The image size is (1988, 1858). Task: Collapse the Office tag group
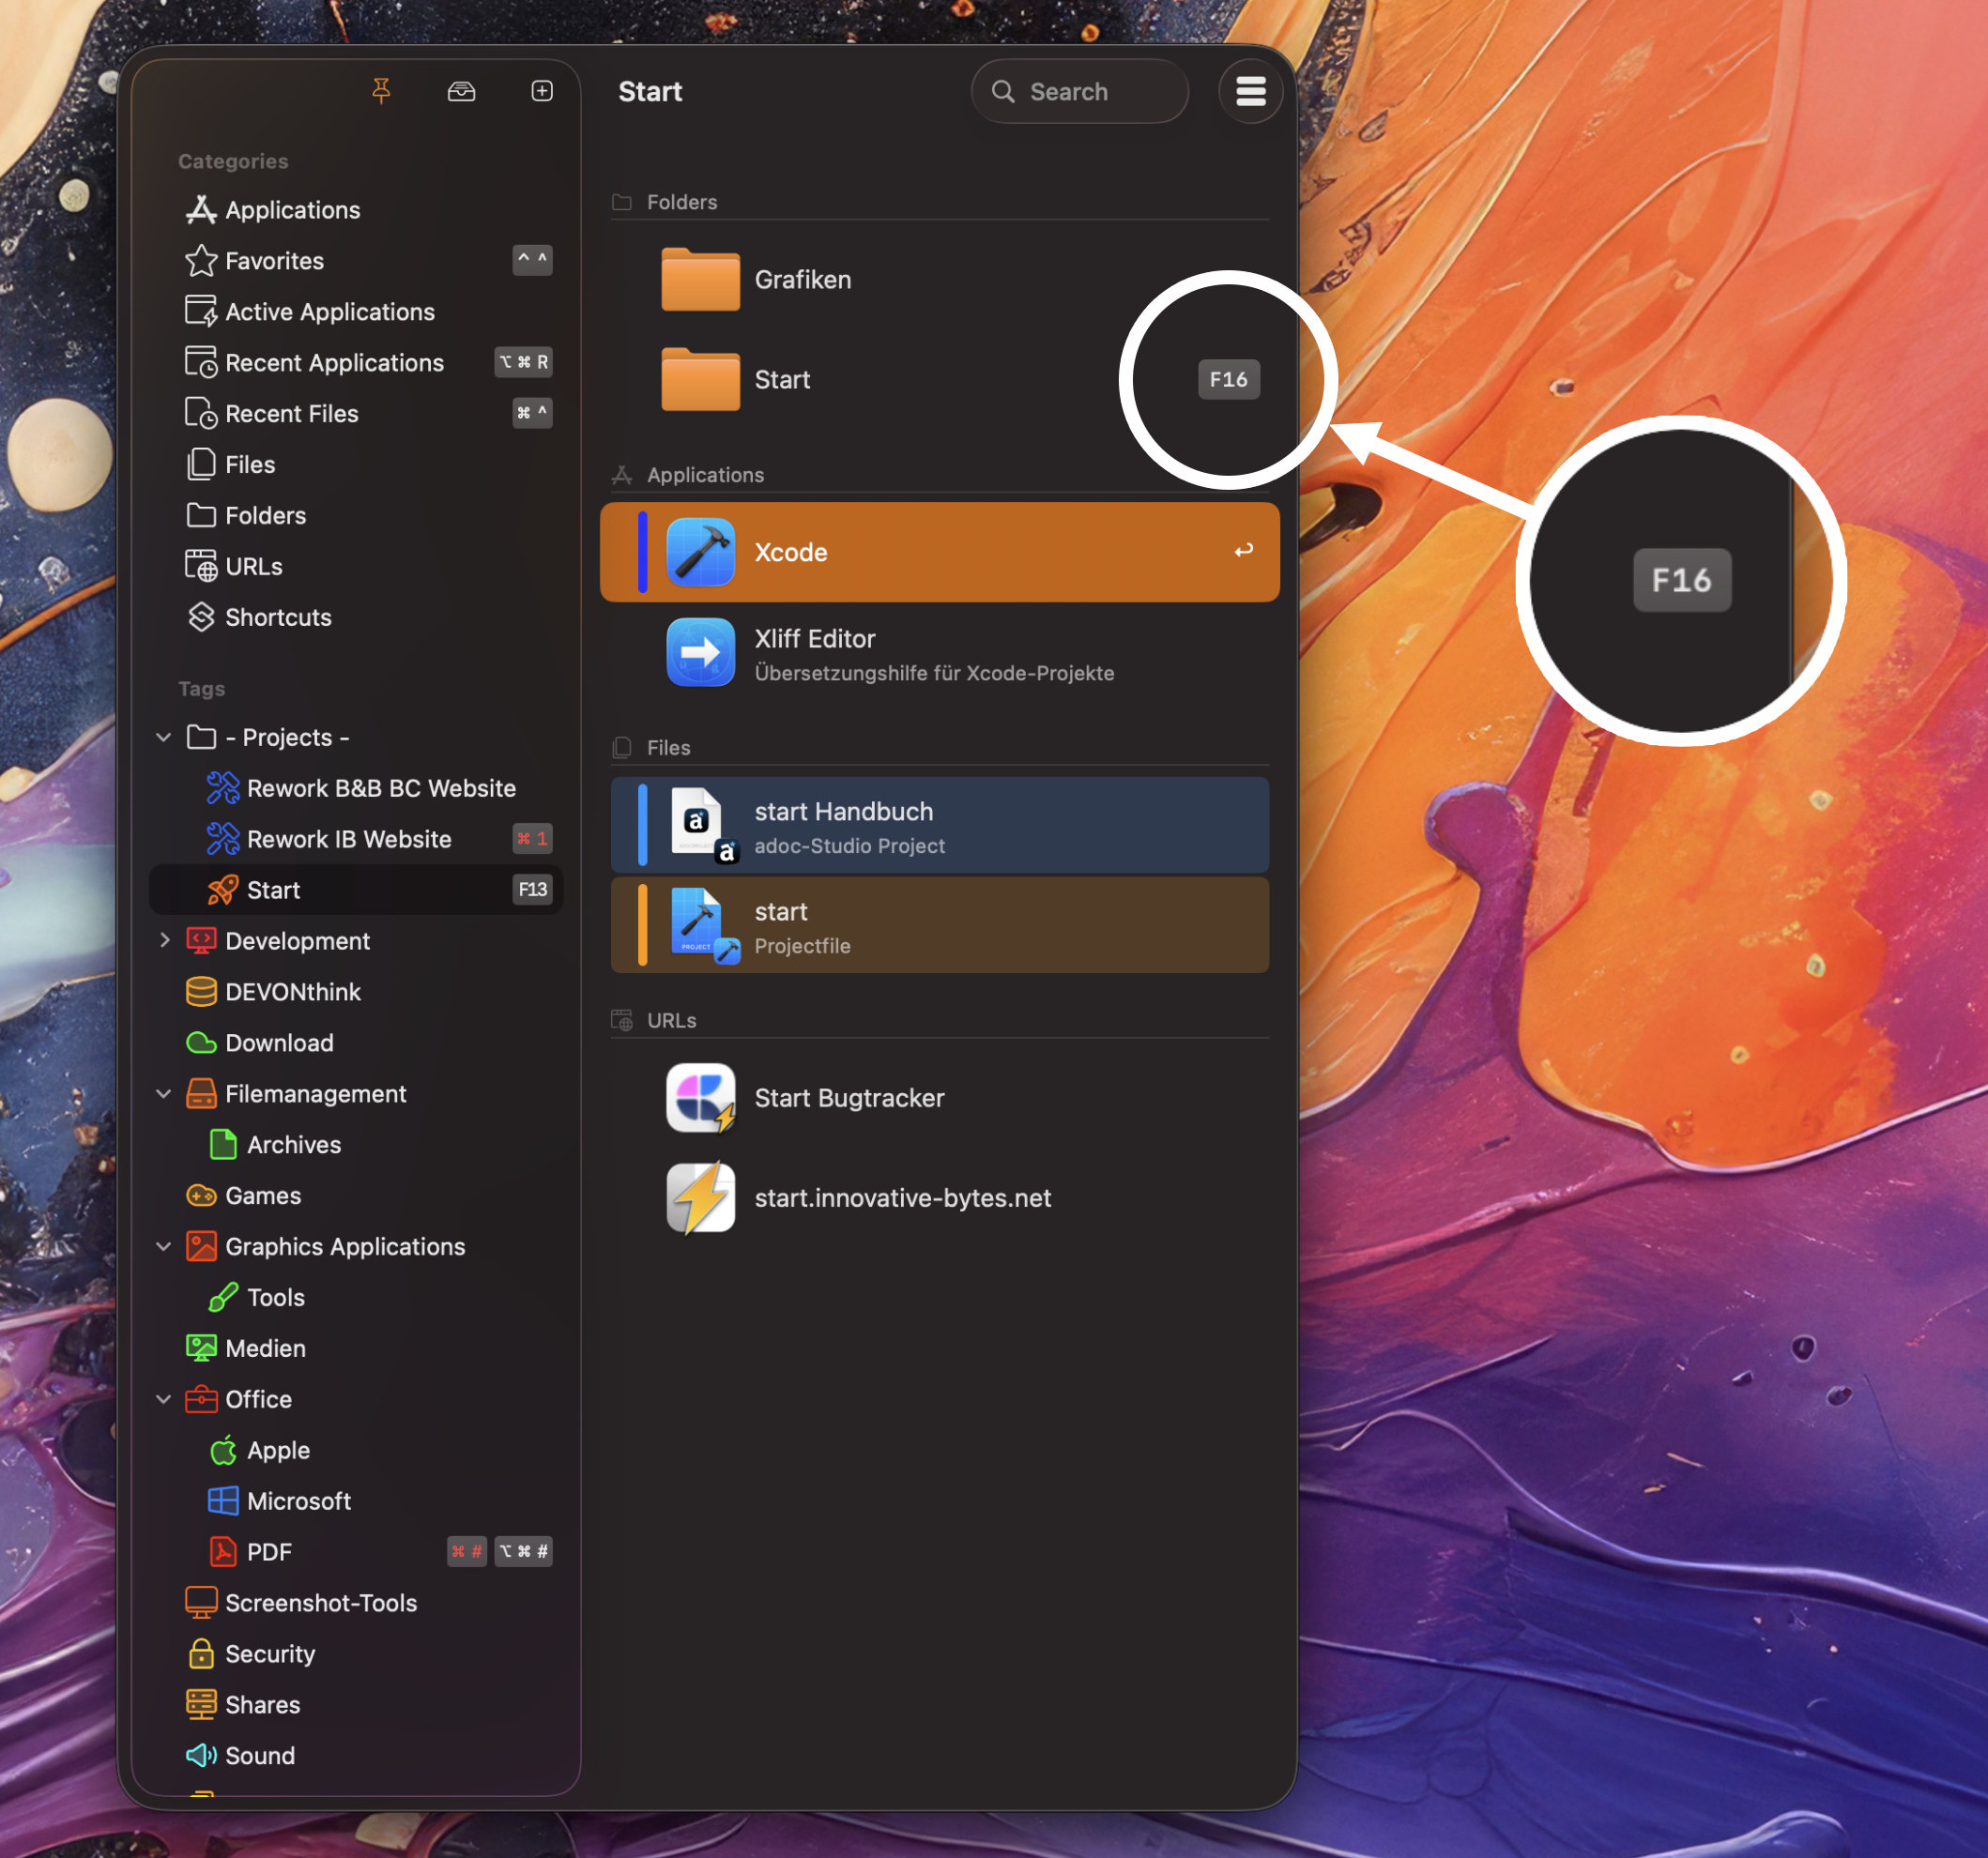pos(164,1400)
